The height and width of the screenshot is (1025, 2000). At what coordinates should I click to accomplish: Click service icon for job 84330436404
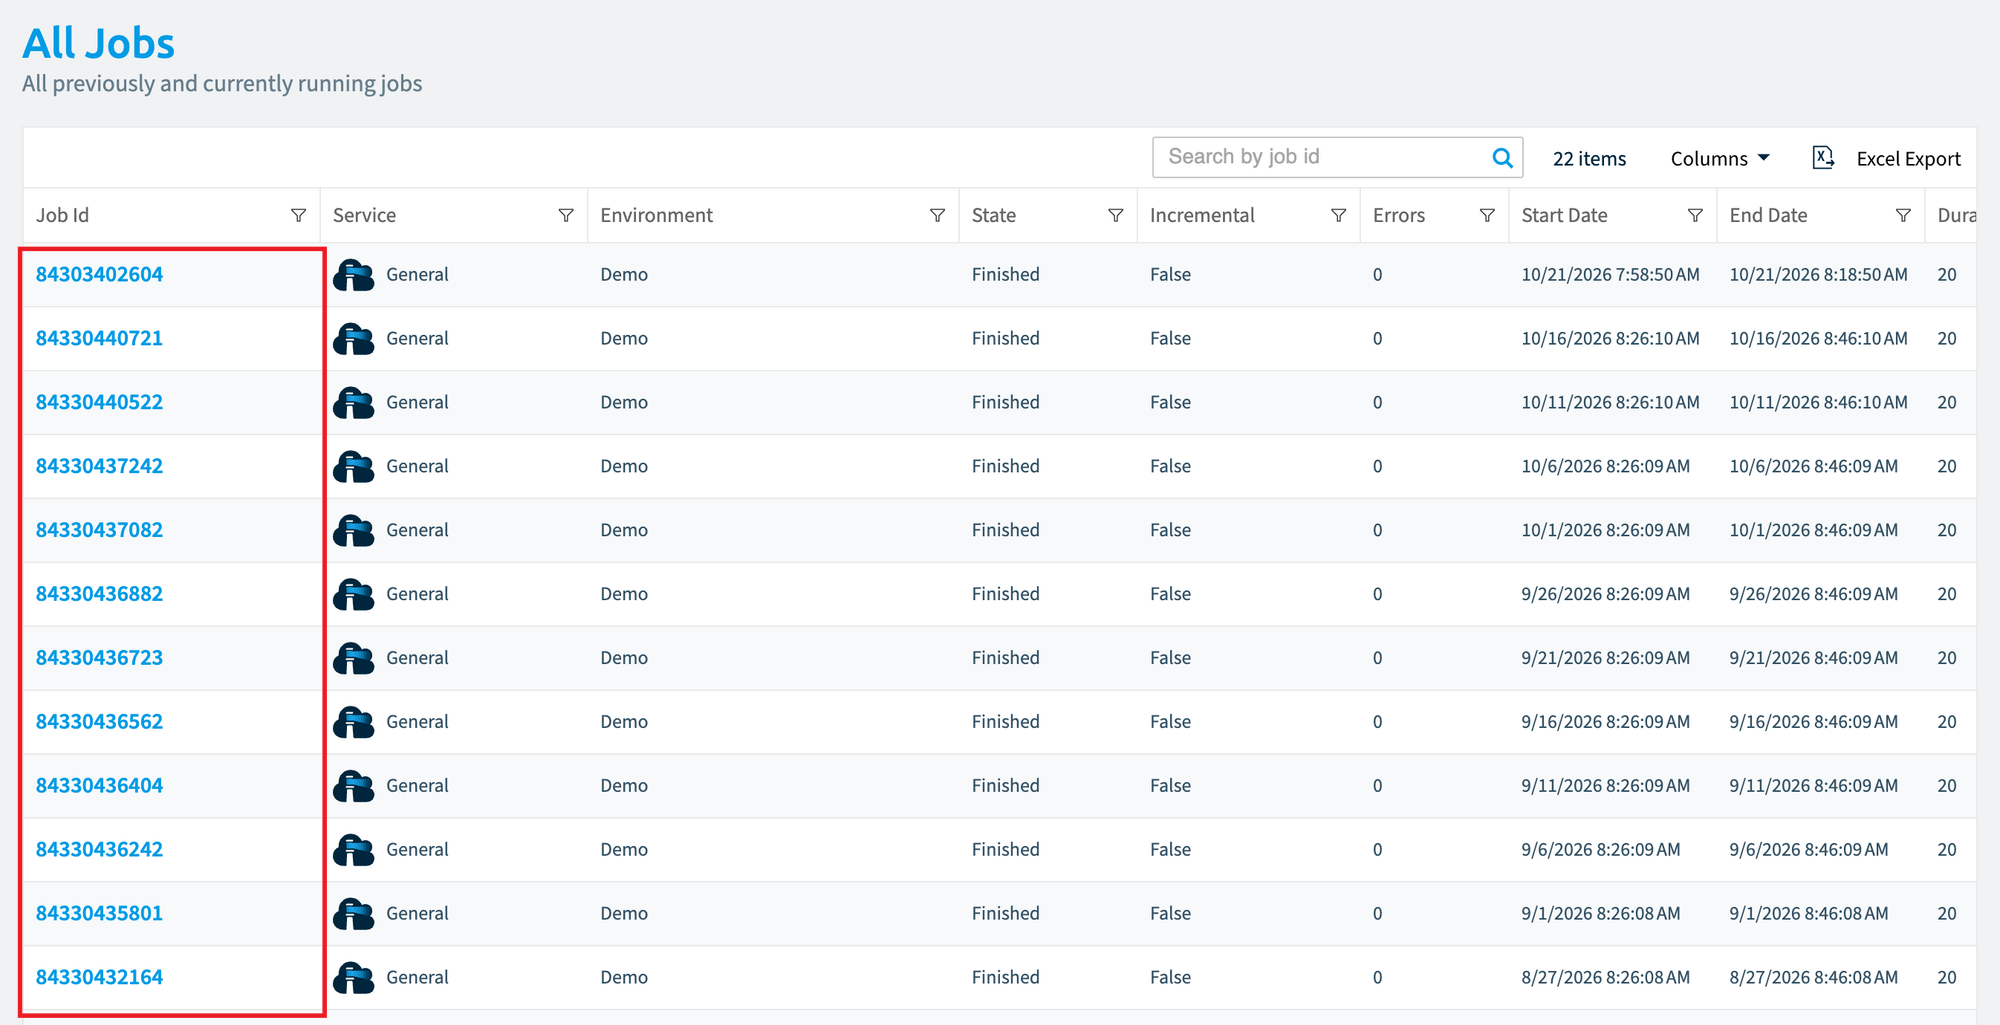(354, 786)
